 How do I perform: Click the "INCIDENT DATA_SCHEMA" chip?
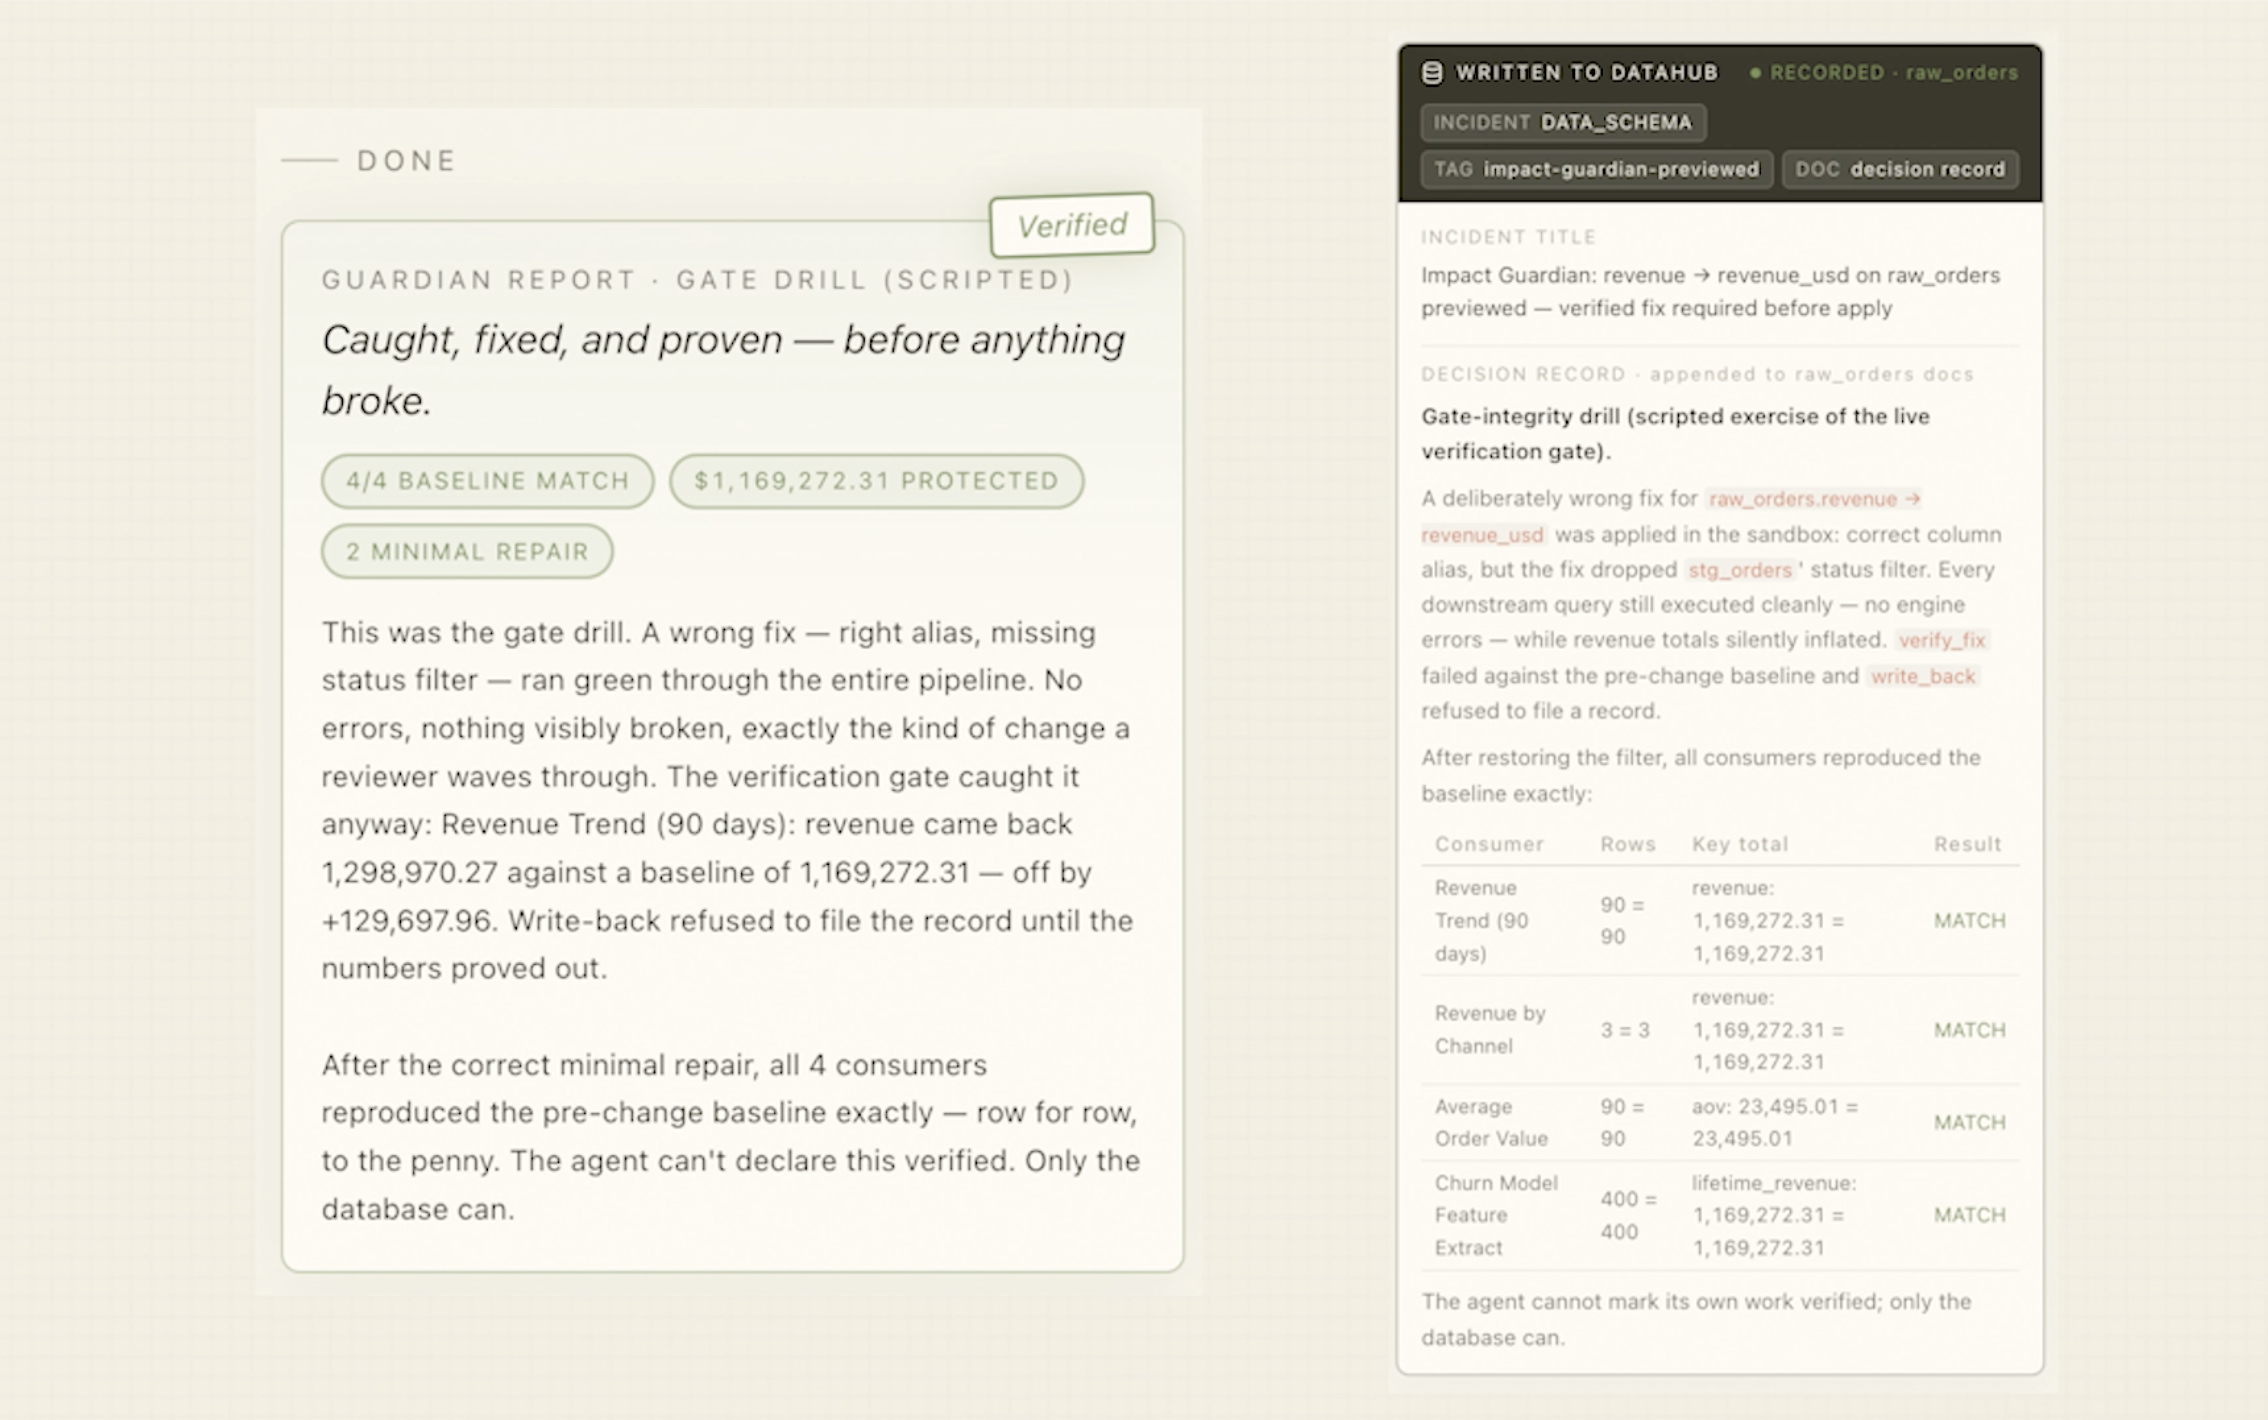click(1563, 122)
